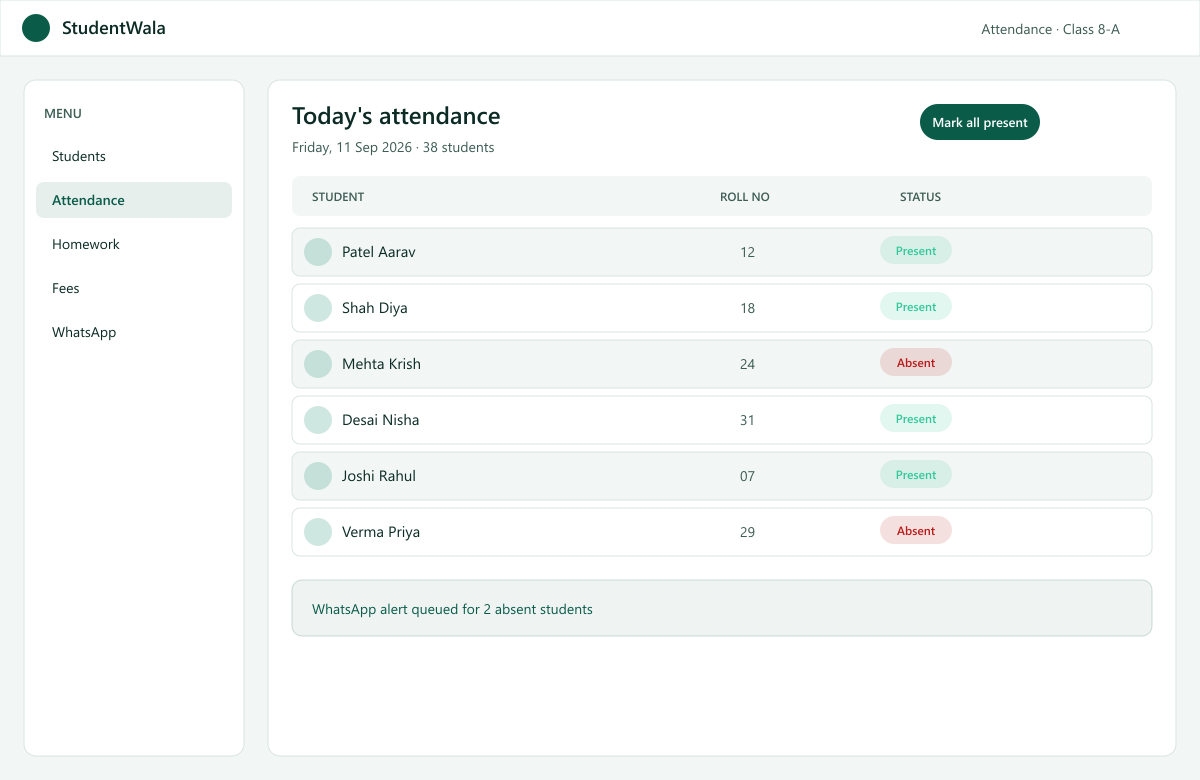The image size is (1200, 780).
Task: Click Verma Priya's avatar circle
Action: click(318, 532)
